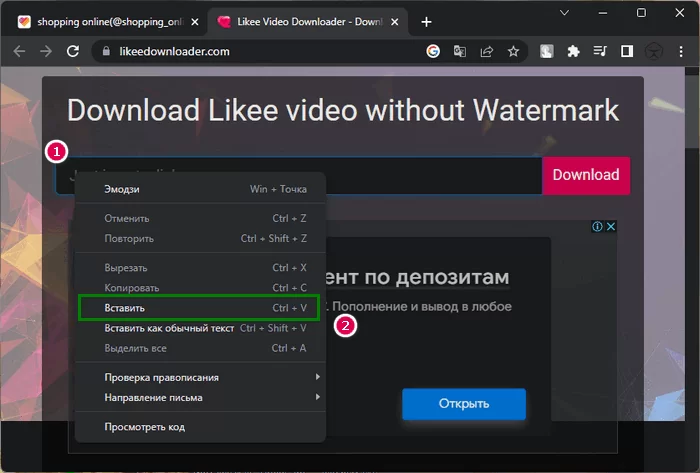Open the Extensions puzzle icon

[573, 51]
